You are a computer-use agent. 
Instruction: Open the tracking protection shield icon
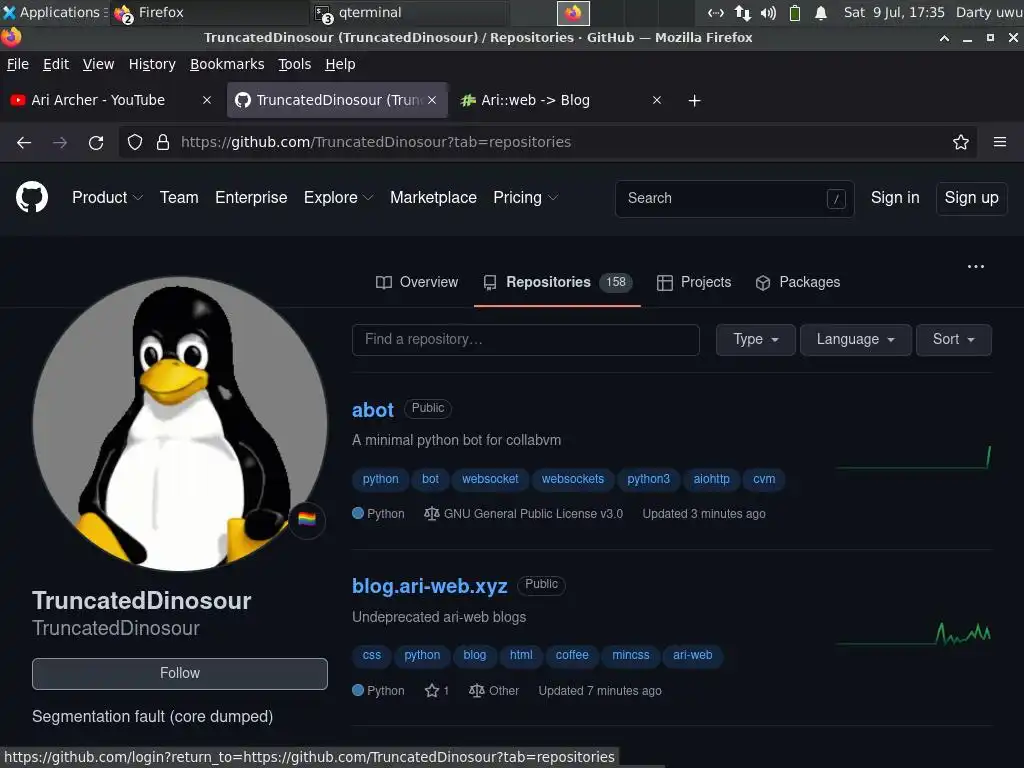click(x=135, y=142)
